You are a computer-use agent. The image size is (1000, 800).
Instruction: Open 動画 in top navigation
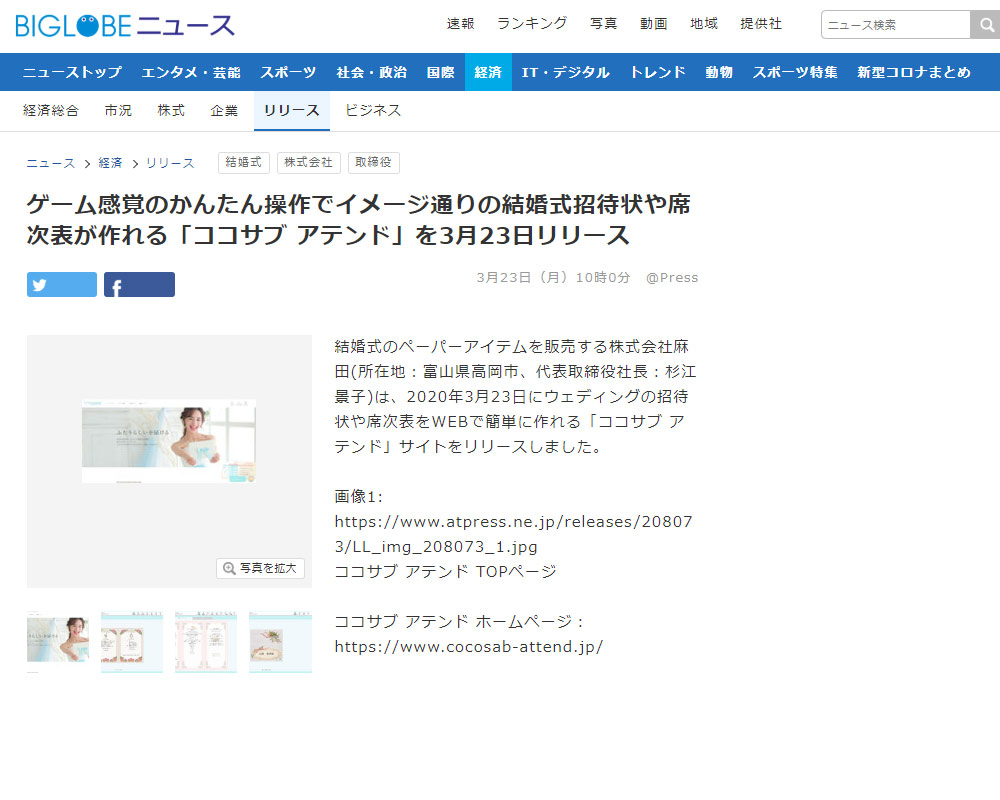tap(654, 24)
